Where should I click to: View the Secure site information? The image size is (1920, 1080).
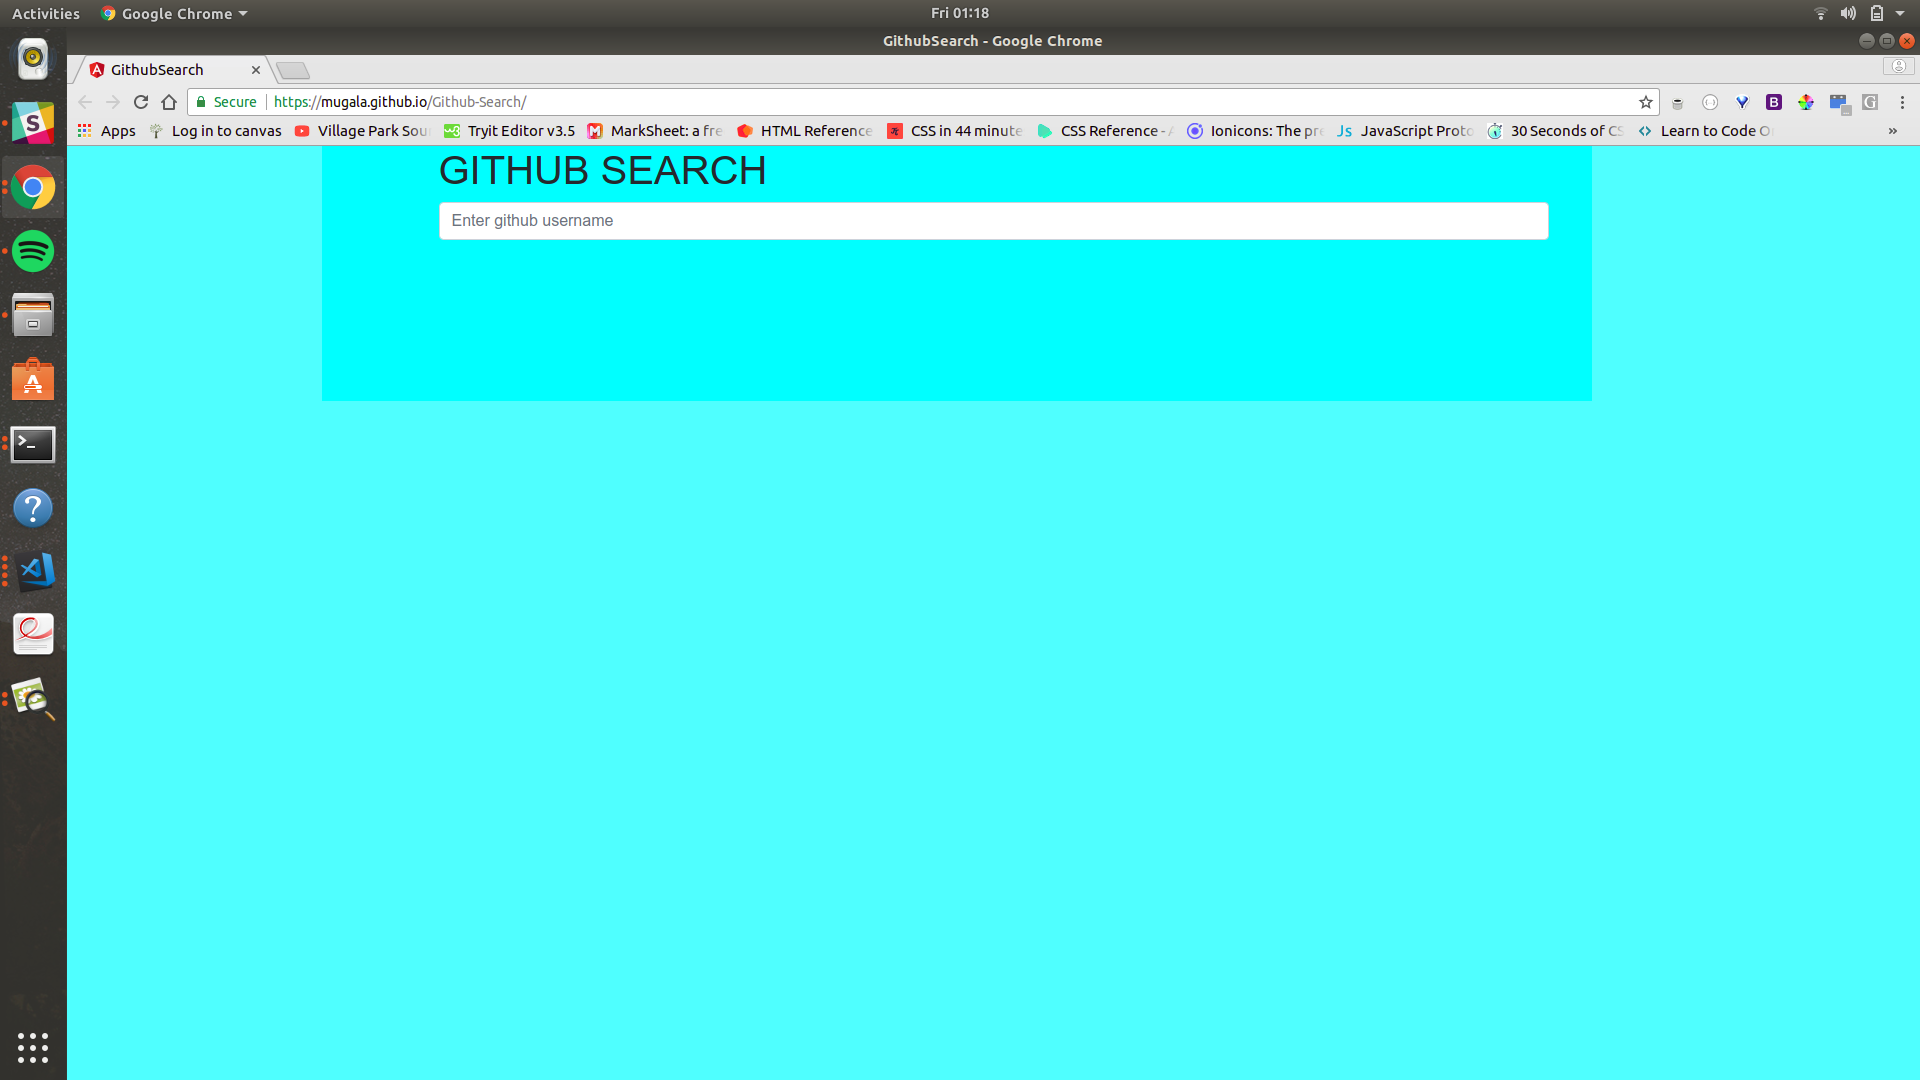(227, 102)
